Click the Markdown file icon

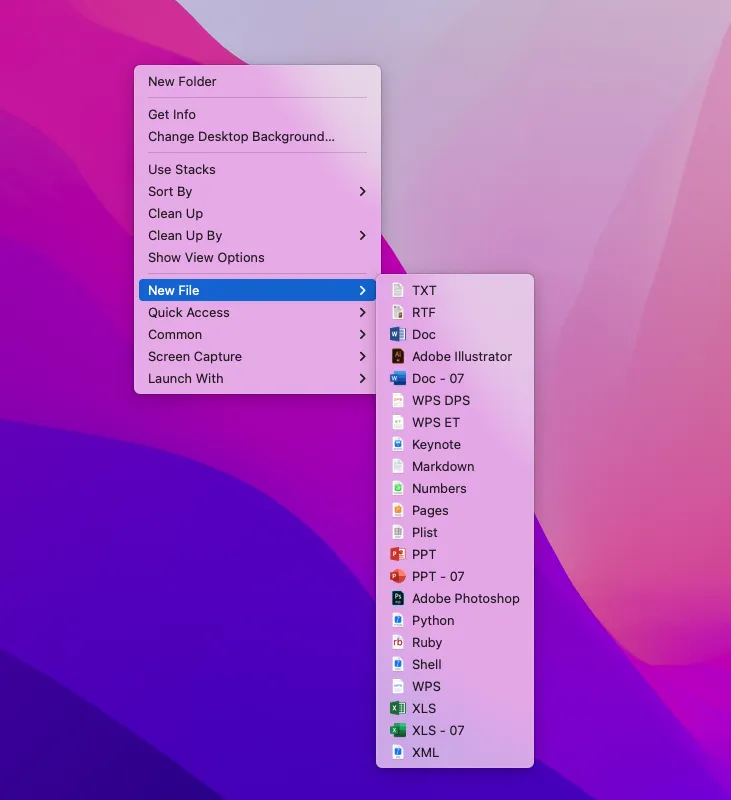click(398, 466)
